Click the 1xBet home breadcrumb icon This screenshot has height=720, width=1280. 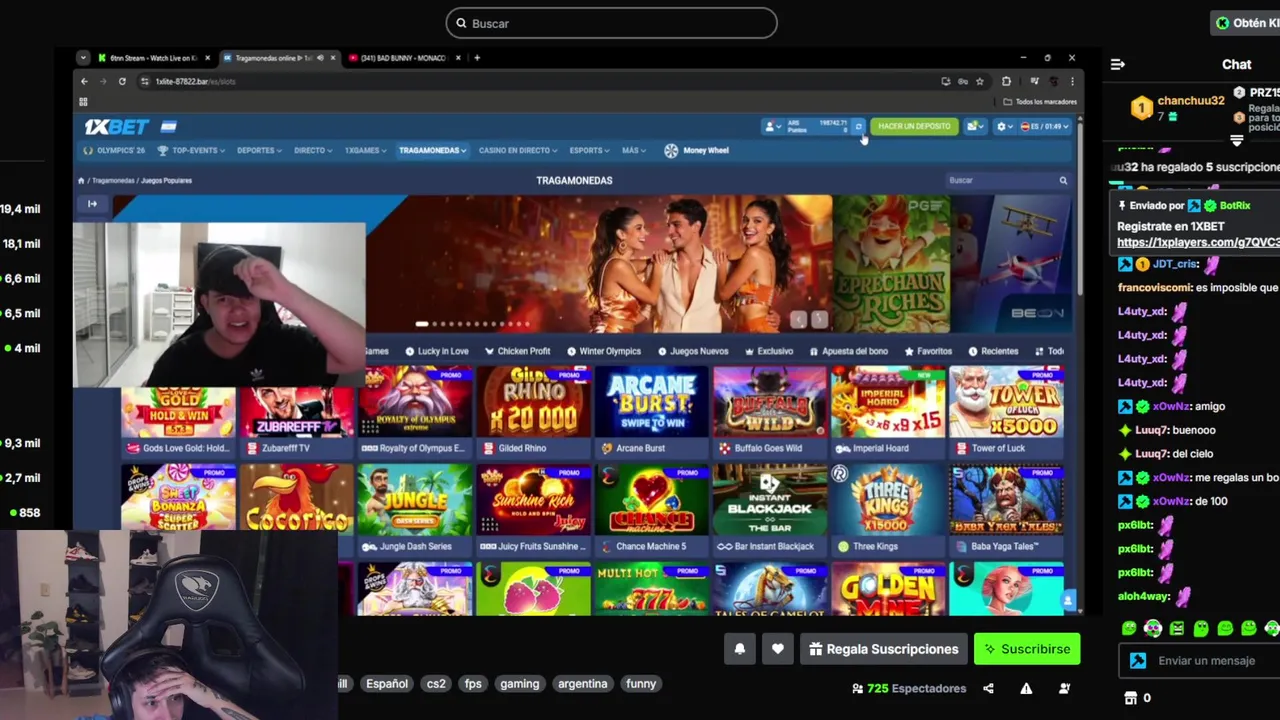tap(81, 180)
